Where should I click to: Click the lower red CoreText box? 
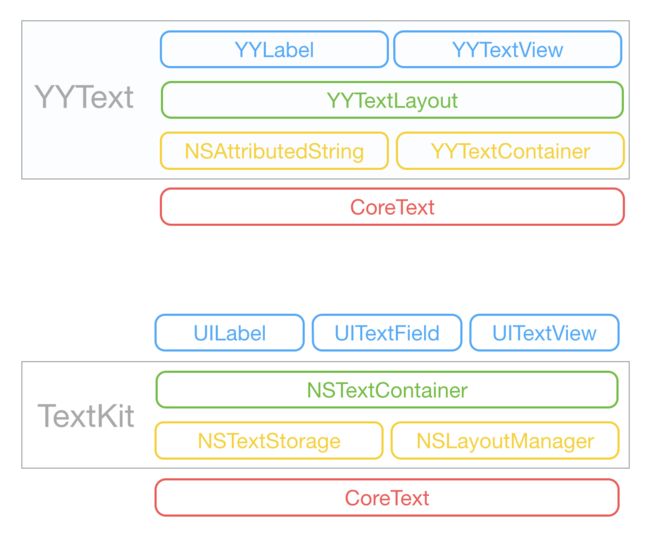point(387,498)
